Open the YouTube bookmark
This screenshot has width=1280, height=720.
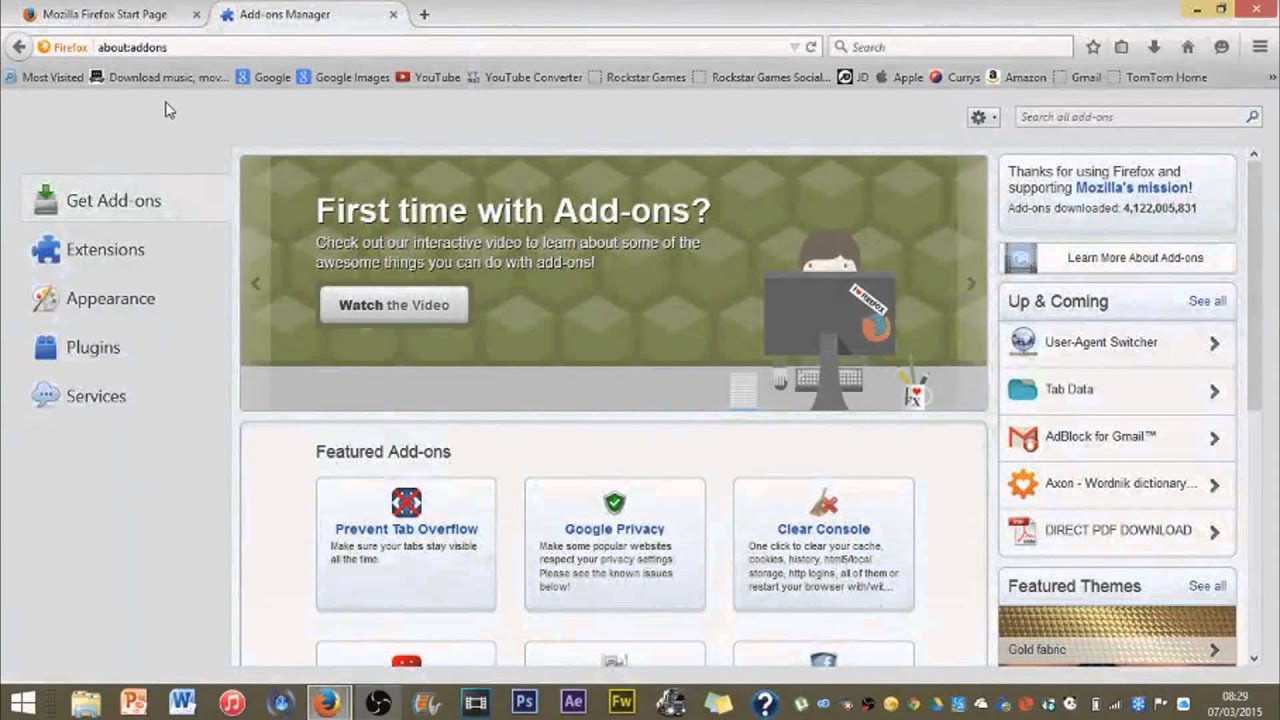(x=428, y=77)
